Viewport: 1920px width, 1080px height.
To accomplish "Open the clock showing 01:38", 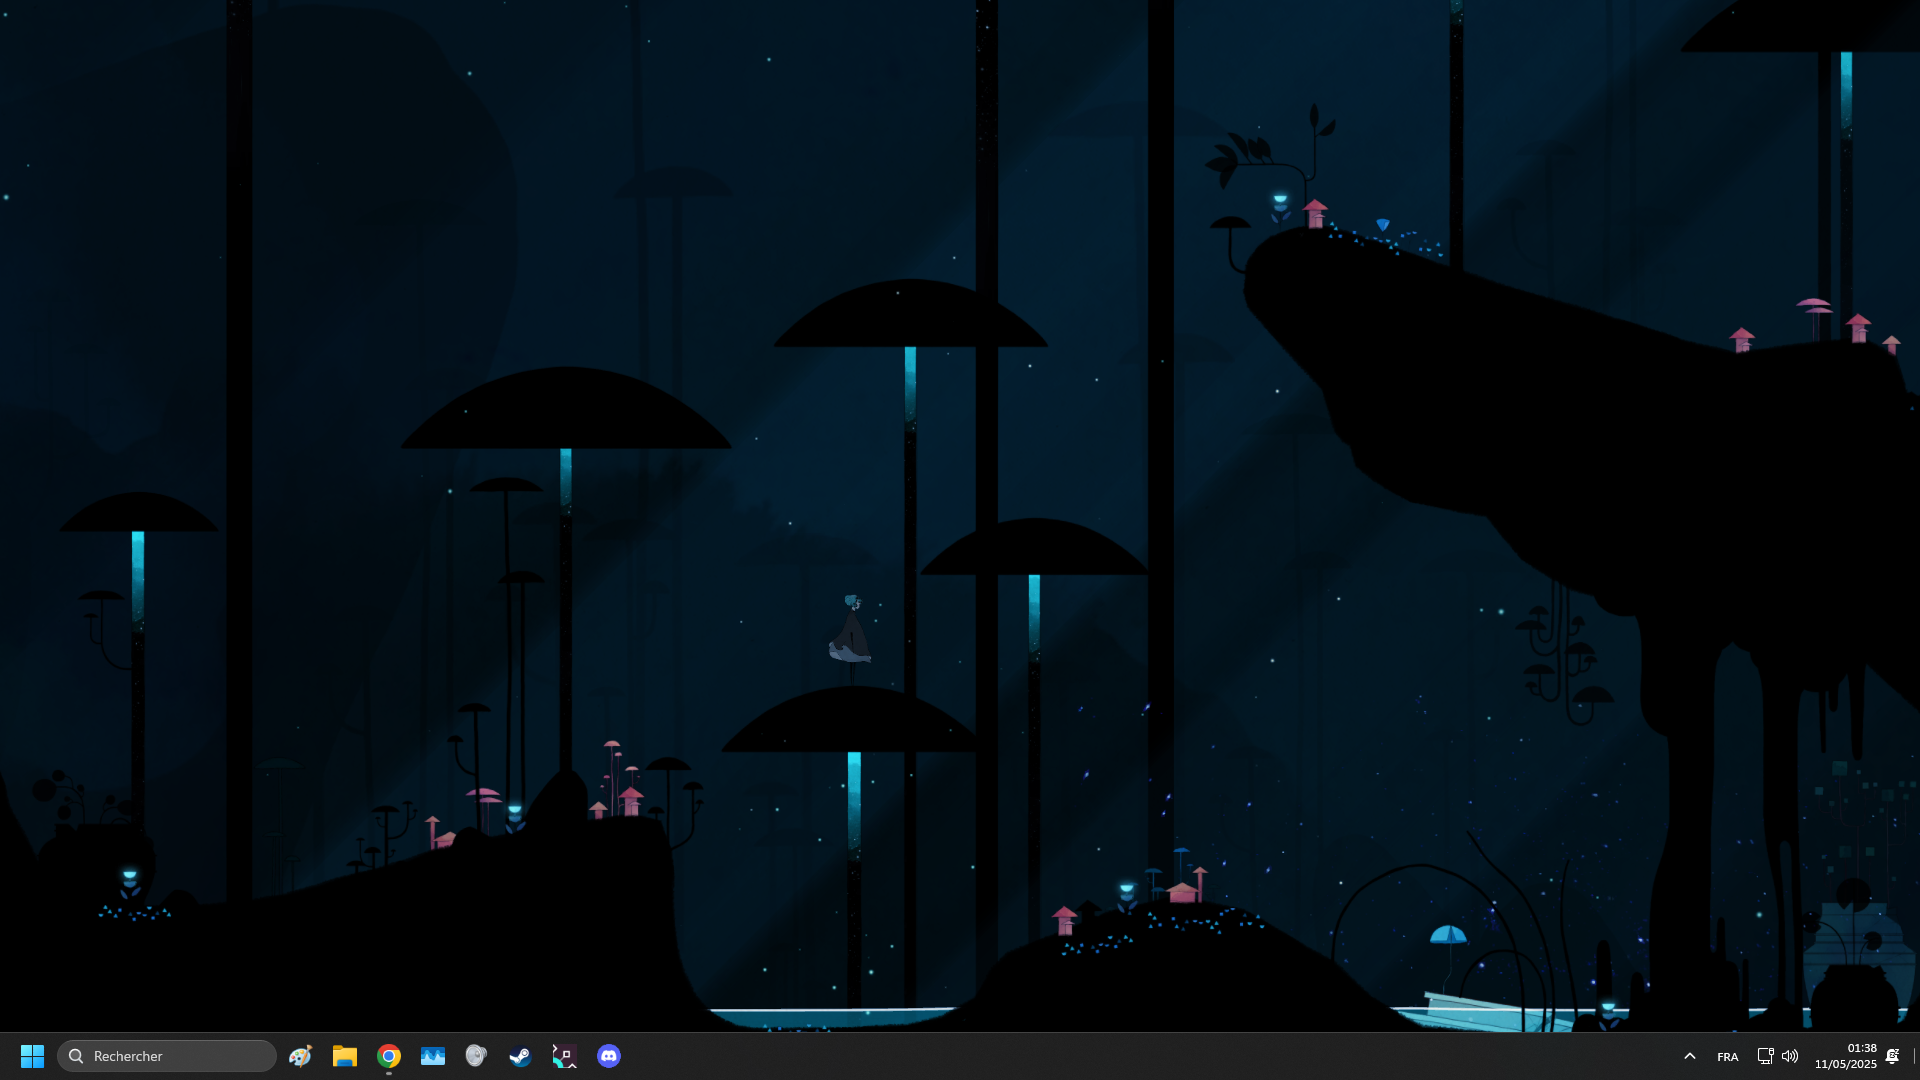I will (1846, 1056).
